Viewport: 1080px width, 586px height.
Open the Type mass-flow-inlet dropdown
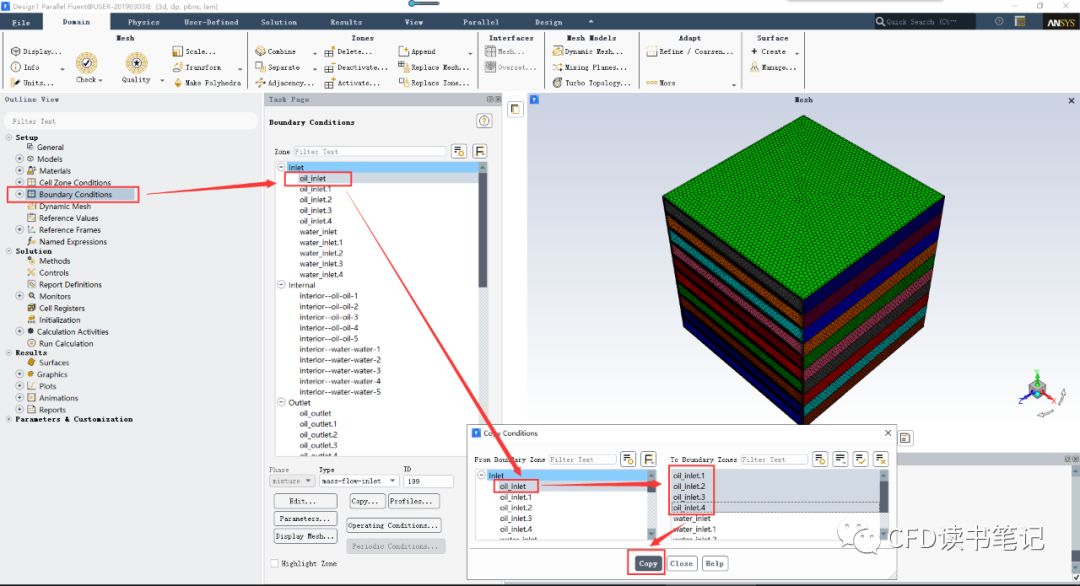pyautogui.click(x=359, y=481)
